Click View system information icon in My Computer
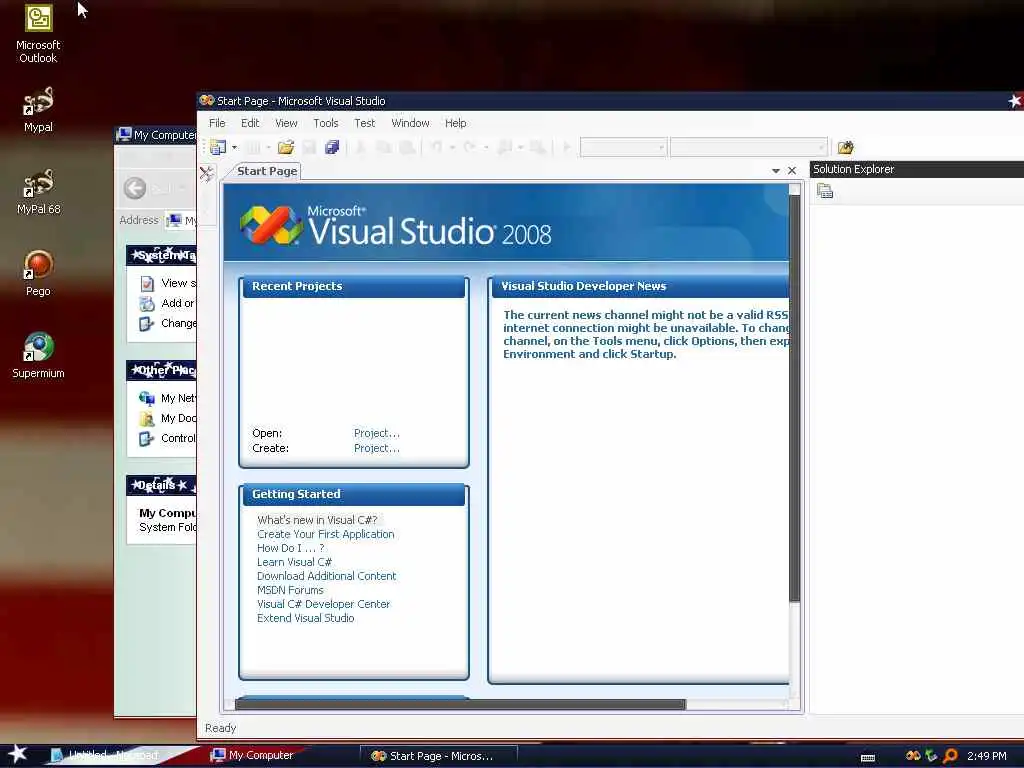Image resolution: width=1024 pixels, height=768 pixels. pyautogui.click(x=148, y=283)
